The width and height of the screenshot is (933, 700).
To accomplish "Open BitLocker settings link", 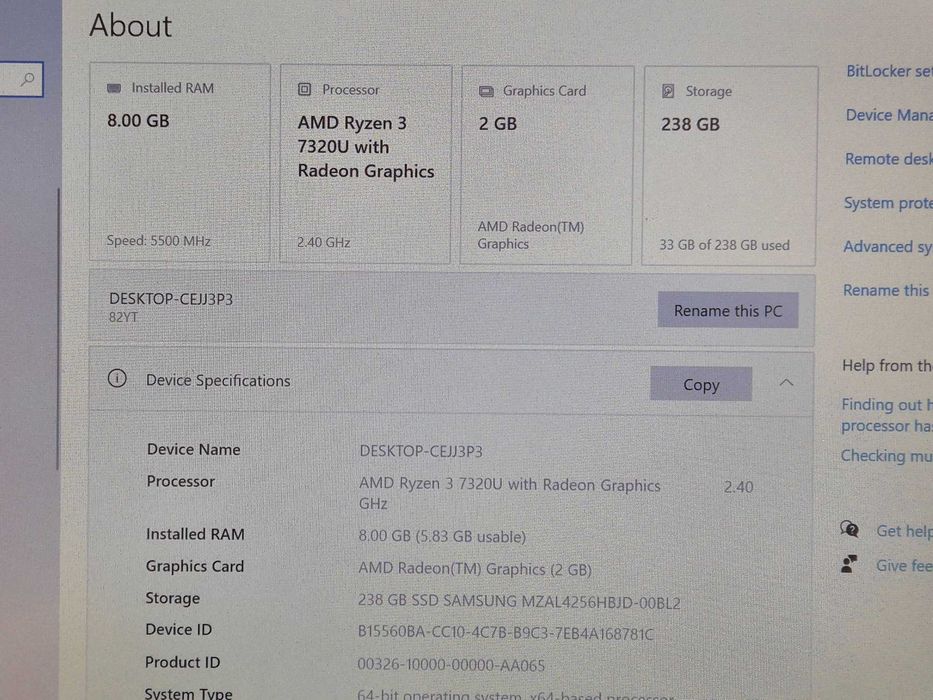I will [x=889, y=71].
